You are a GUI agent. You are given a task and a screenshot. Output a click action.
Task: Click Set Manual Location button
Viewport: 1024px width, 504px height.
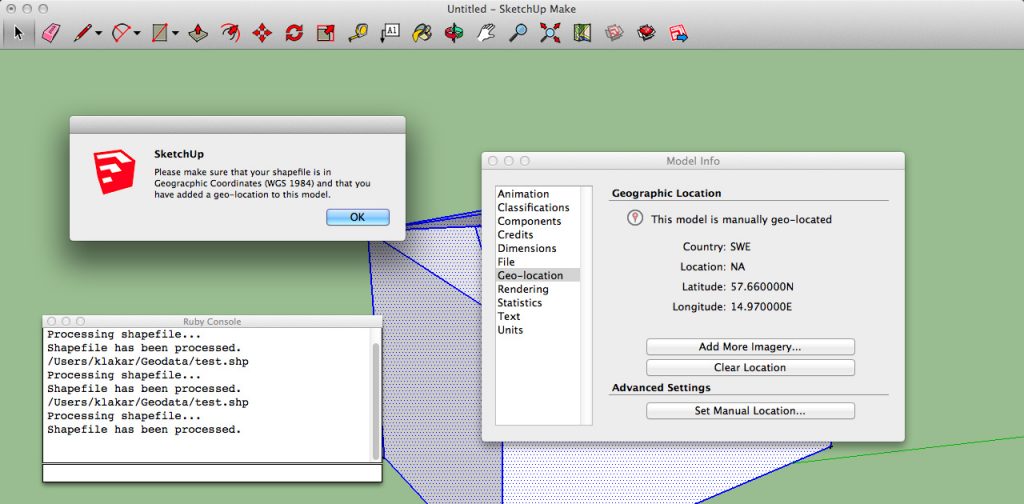(750, 411)
